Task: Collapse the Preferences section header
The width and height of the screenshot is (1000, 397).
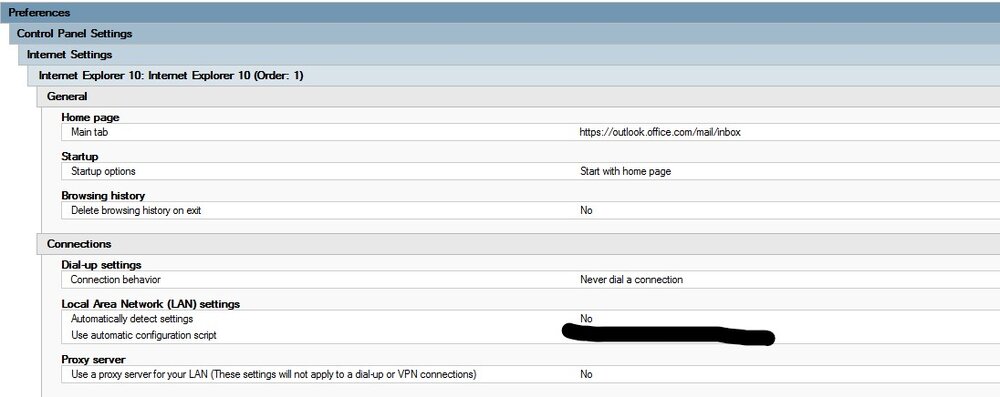Action: 500,12
